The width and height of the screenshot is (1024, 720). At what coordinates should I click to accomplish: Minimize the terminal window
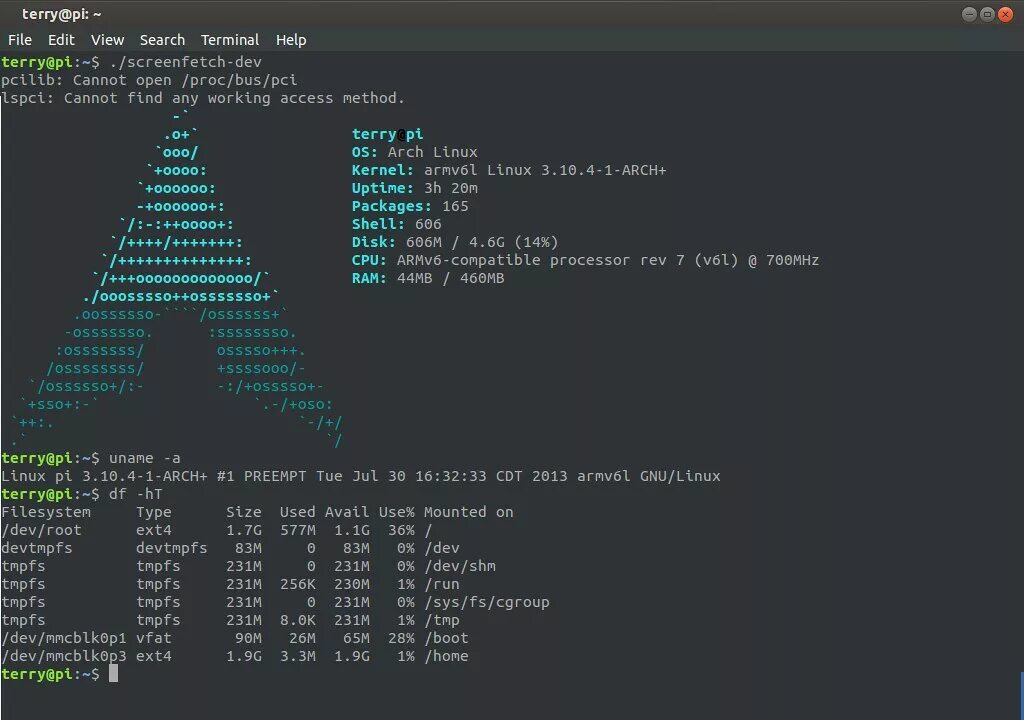click(x=969, y=14)
